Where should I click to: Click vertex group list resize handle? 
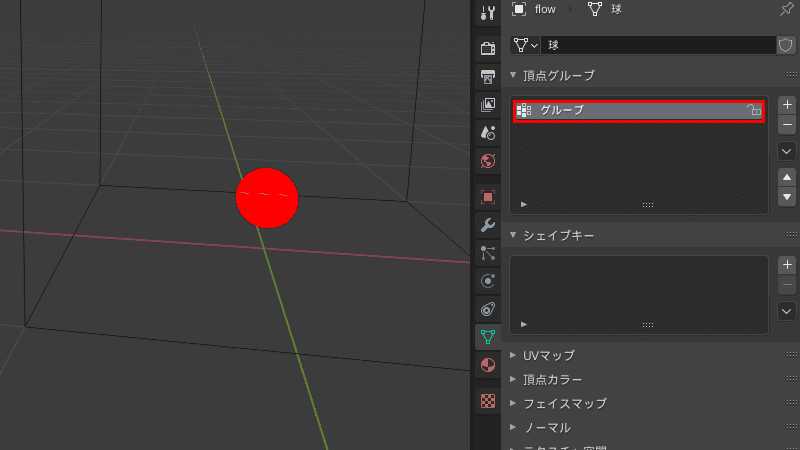tap(647, 205)
